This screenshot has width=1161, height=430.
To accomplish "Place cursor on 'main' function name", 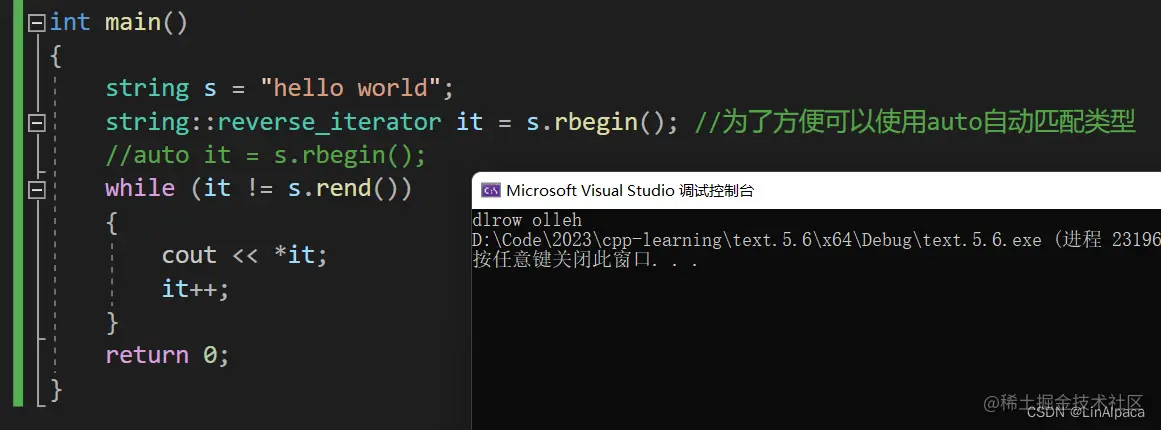I will coord(133,22).
